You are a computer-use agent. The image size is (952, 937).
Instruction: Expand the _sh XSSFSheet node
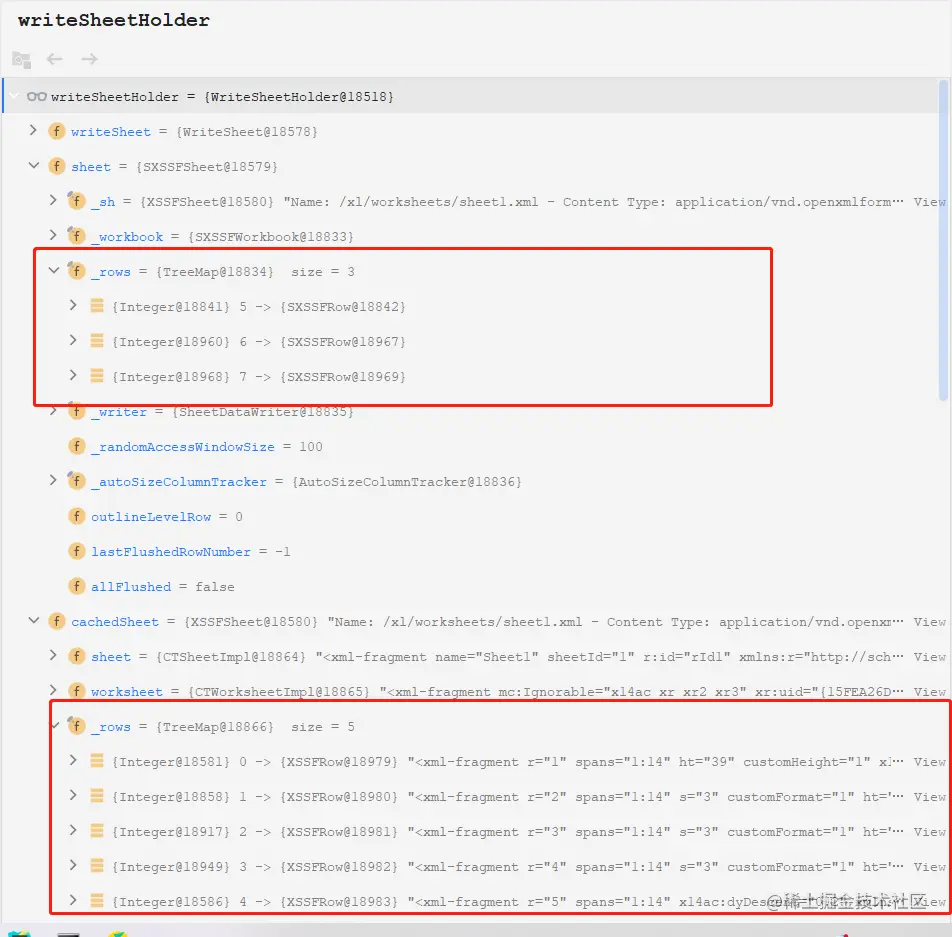pos(53,201)
